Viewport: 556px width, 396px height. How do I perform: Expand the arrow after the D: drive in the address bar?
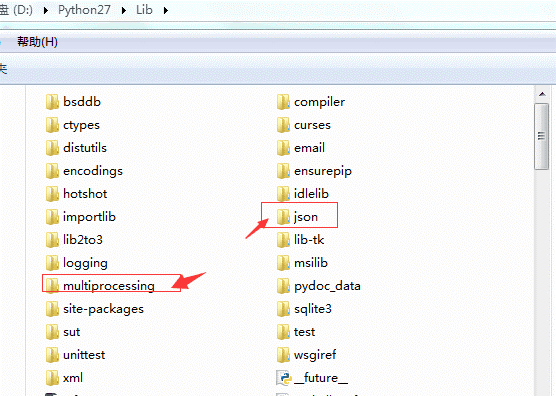[46, 10]
